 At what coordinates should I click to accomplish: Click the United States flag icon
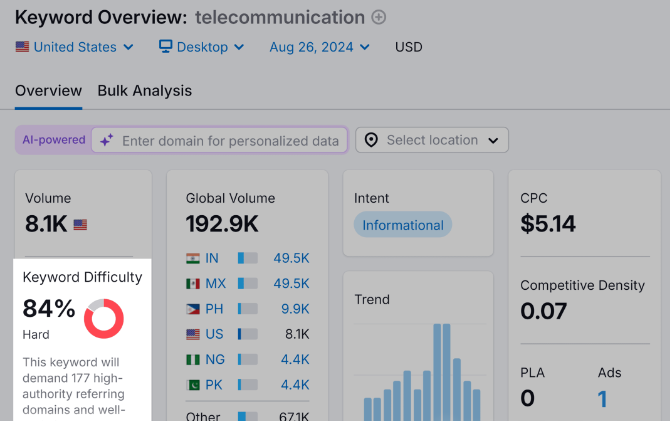[22, 47]
